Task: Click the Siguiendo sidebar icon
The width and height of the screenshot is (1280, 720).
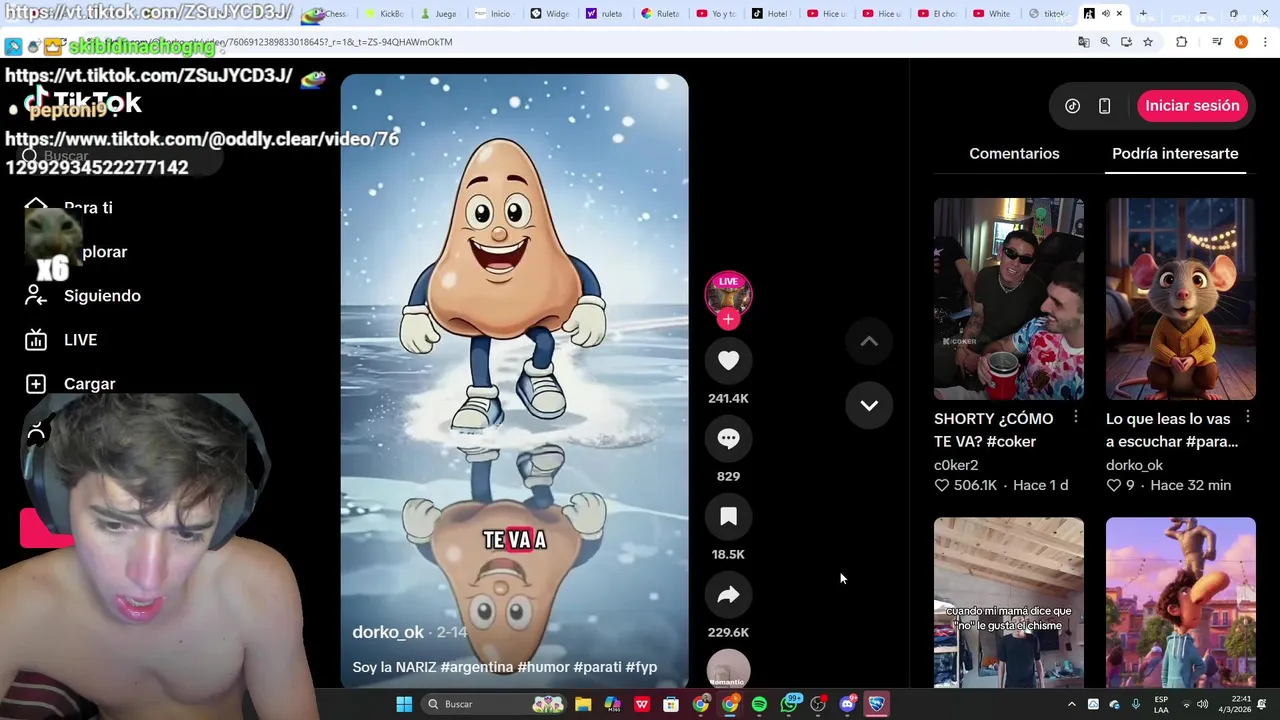Action: 36,295
